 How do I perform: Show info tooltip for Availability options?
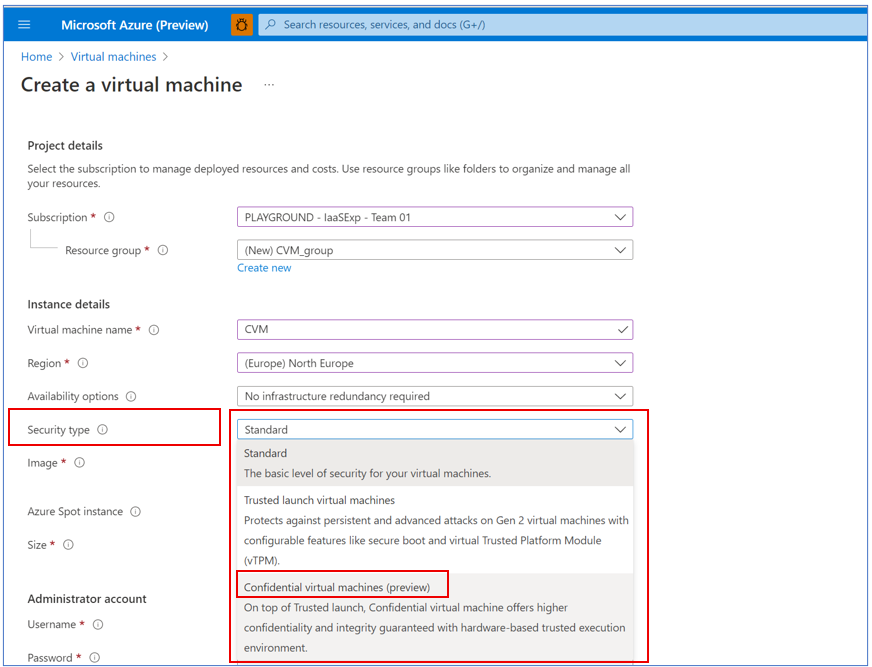tap(131, 396)
